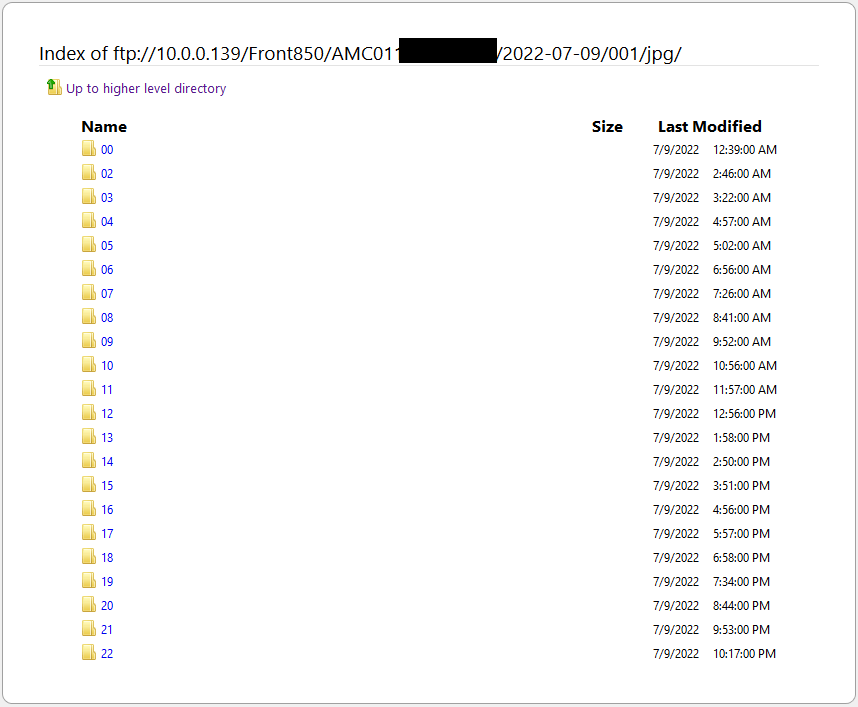Open directory link 12
858x707 pixels.
[107, 415]
